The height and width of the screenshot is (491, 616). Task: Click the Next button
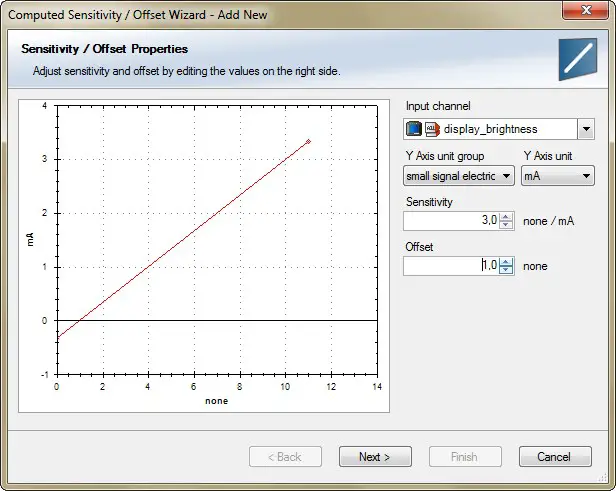pos(375,456)
